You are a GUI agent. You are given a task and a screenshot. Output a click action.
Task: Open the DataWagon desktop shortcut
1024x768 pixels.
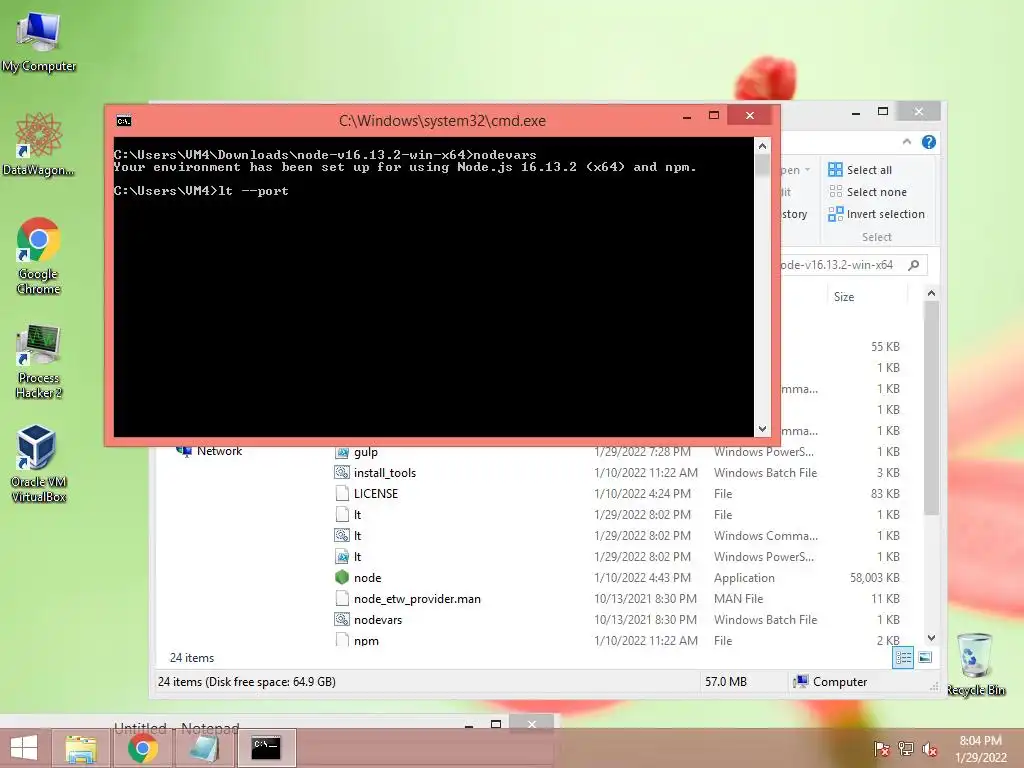point(39,144)
